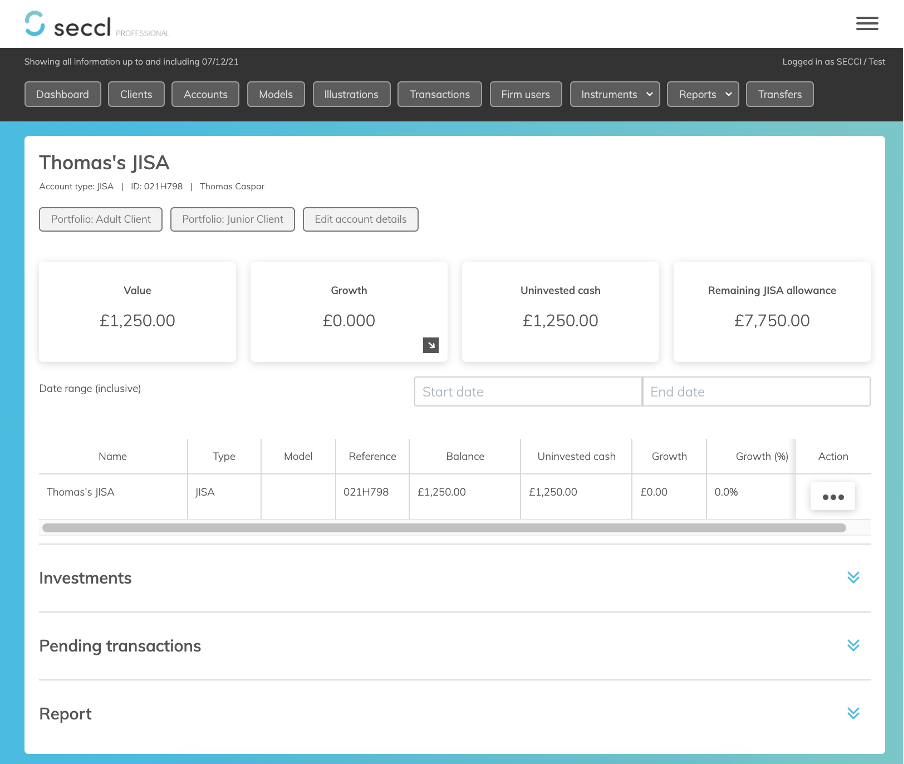Open the Models page
904x764 pixels.
(275, 93)
